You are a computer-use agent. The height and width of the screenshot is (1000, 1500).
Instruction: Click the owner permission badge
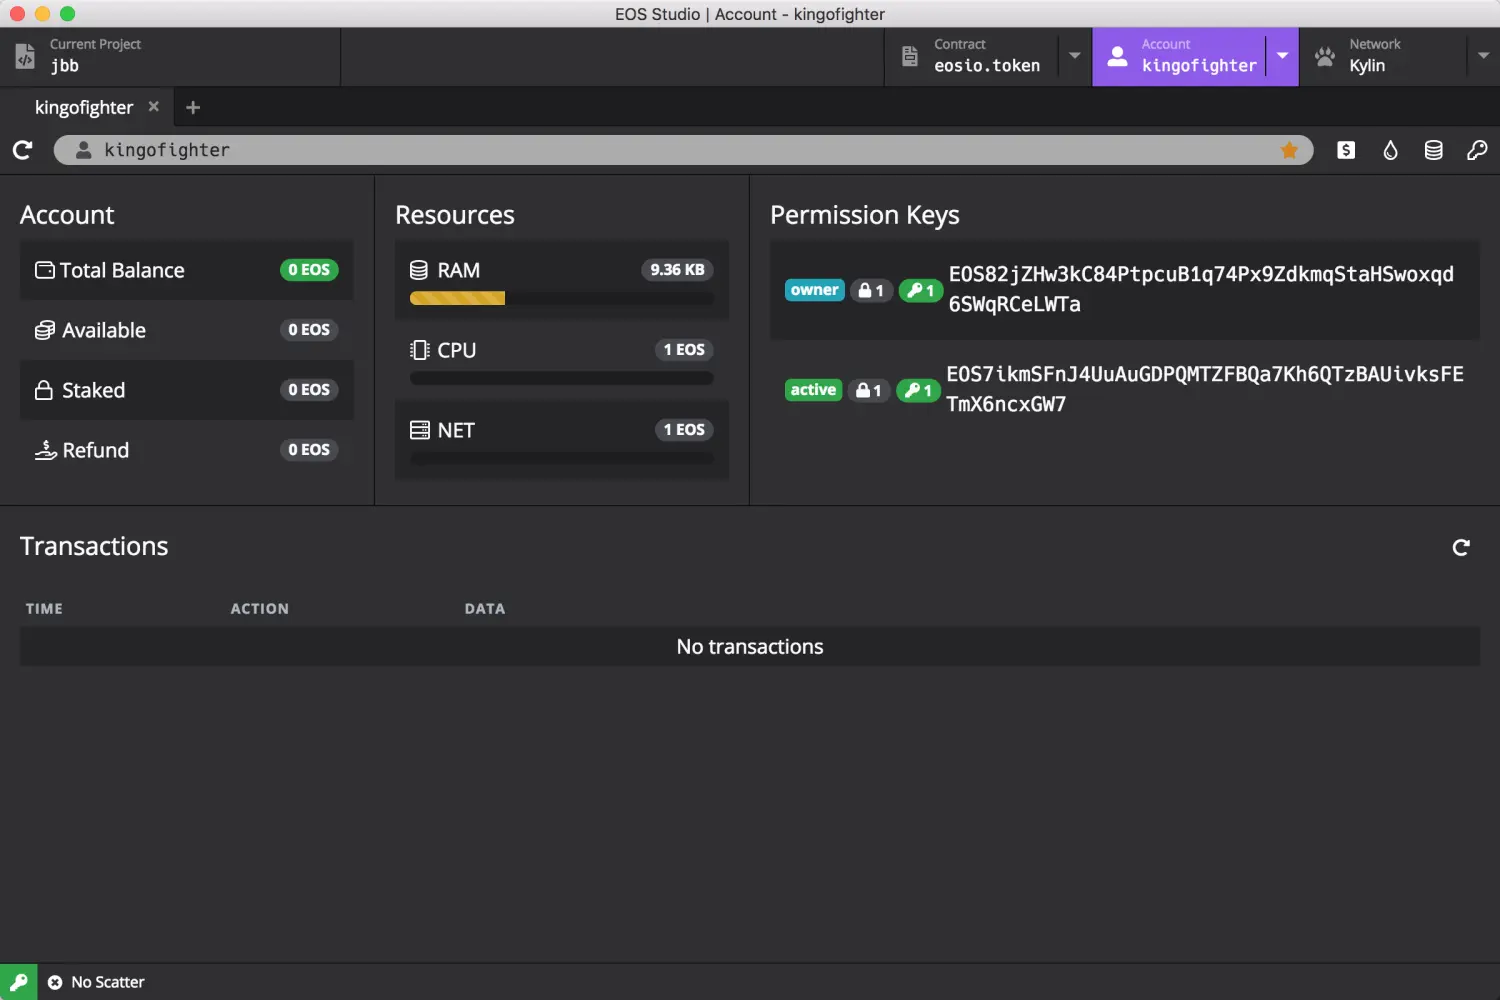coord(814,290)
